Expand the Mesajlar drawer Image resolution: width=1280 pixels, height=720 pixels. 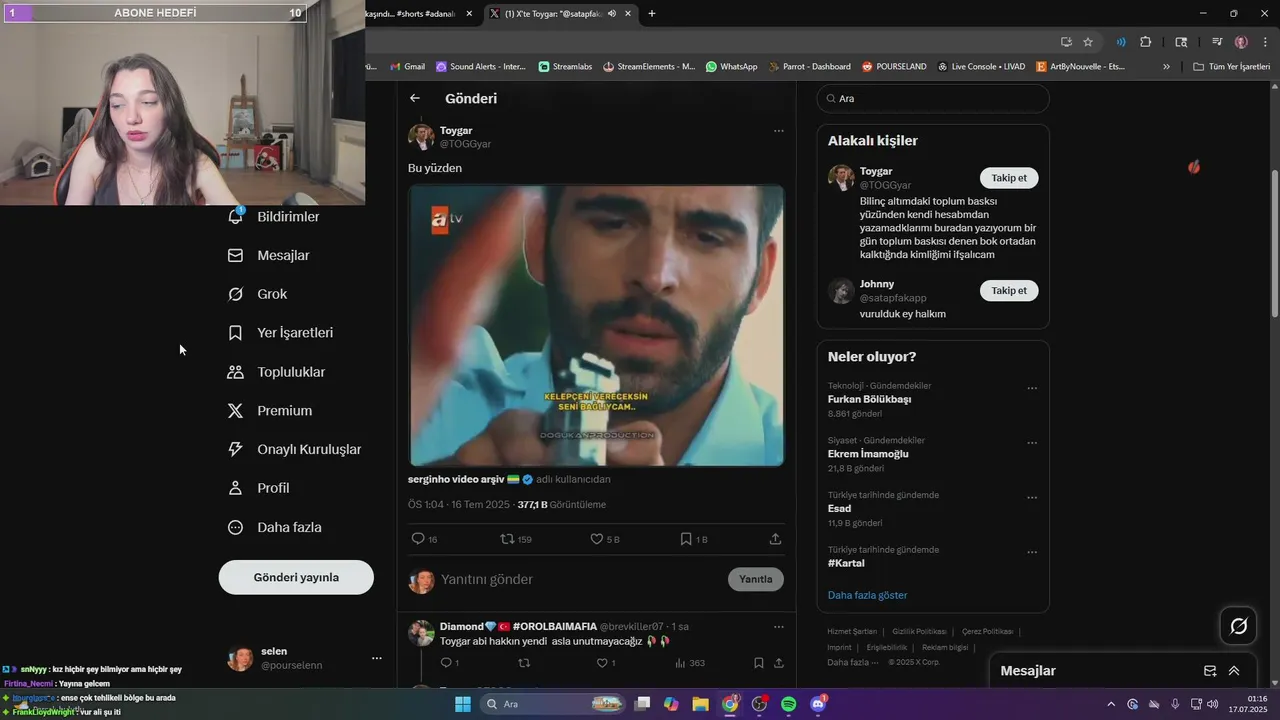click(1234, 671)
